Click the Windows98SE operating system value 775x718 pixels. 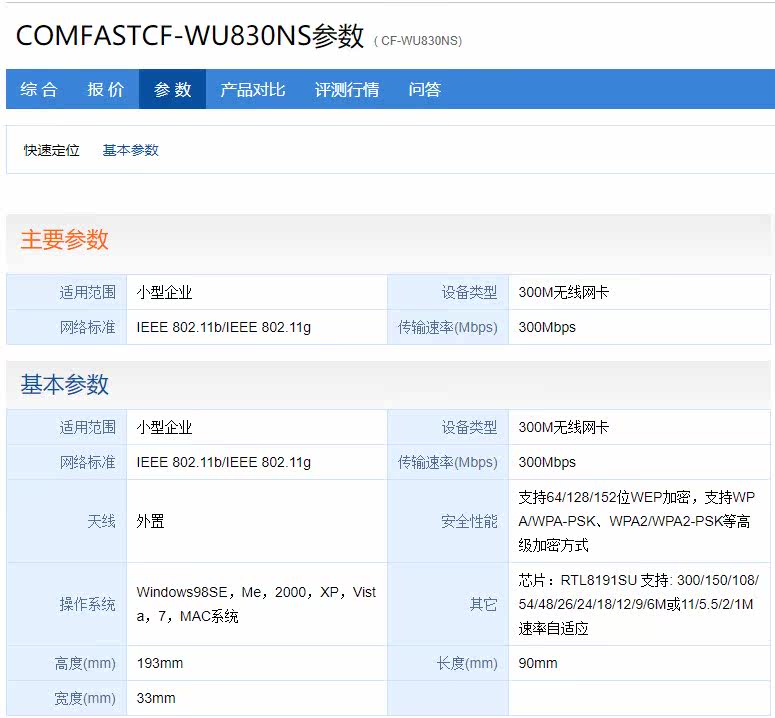256,604
